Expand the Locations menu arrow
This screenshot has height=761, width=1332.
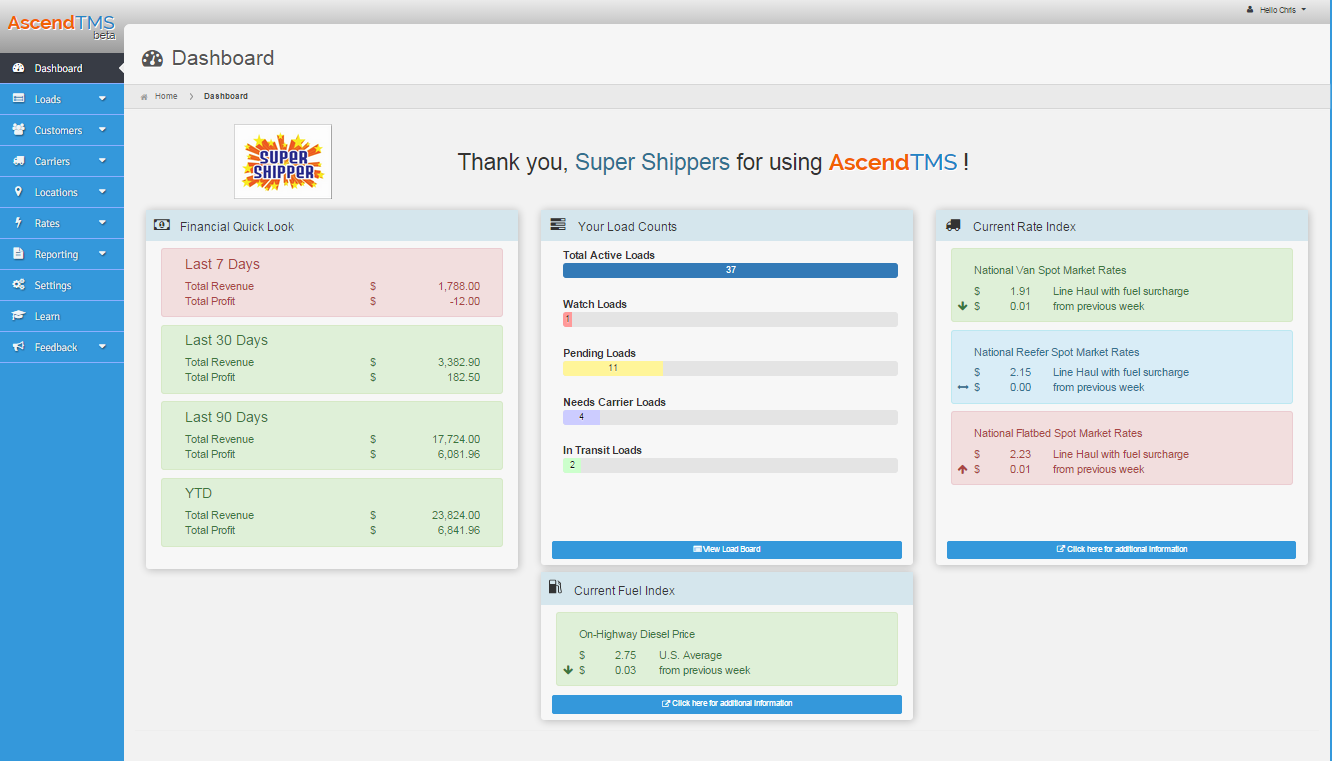102,192
